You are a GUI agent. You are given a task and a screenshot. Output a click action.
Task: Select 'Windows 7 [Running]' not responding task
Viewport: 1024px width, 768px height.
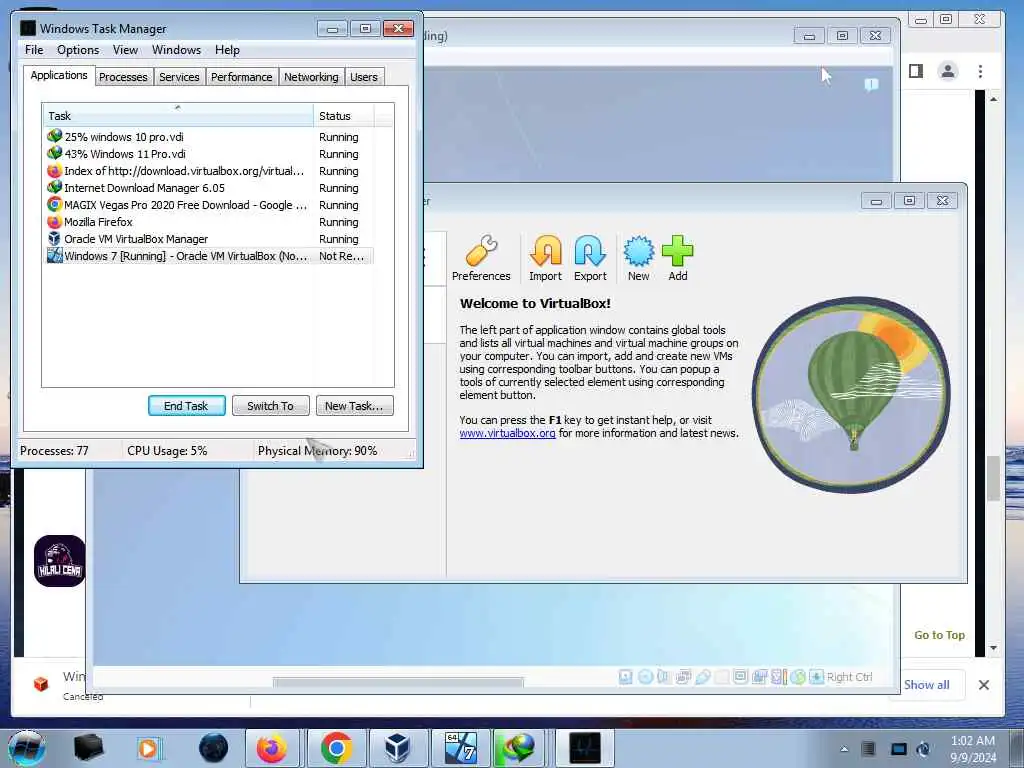pos(209,256)
